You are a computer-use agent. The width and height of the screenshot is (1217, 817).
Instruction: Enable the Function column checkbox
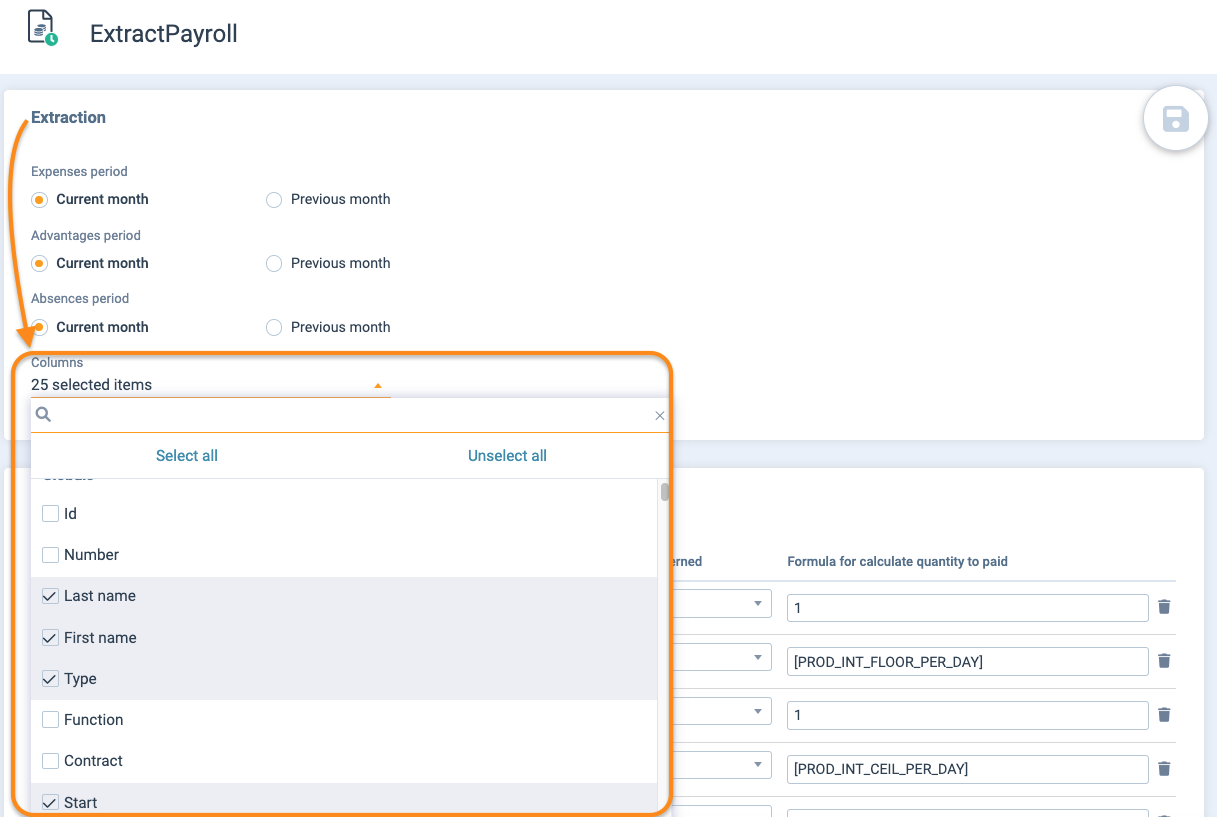pyautogui.click(x=51, y=720)
